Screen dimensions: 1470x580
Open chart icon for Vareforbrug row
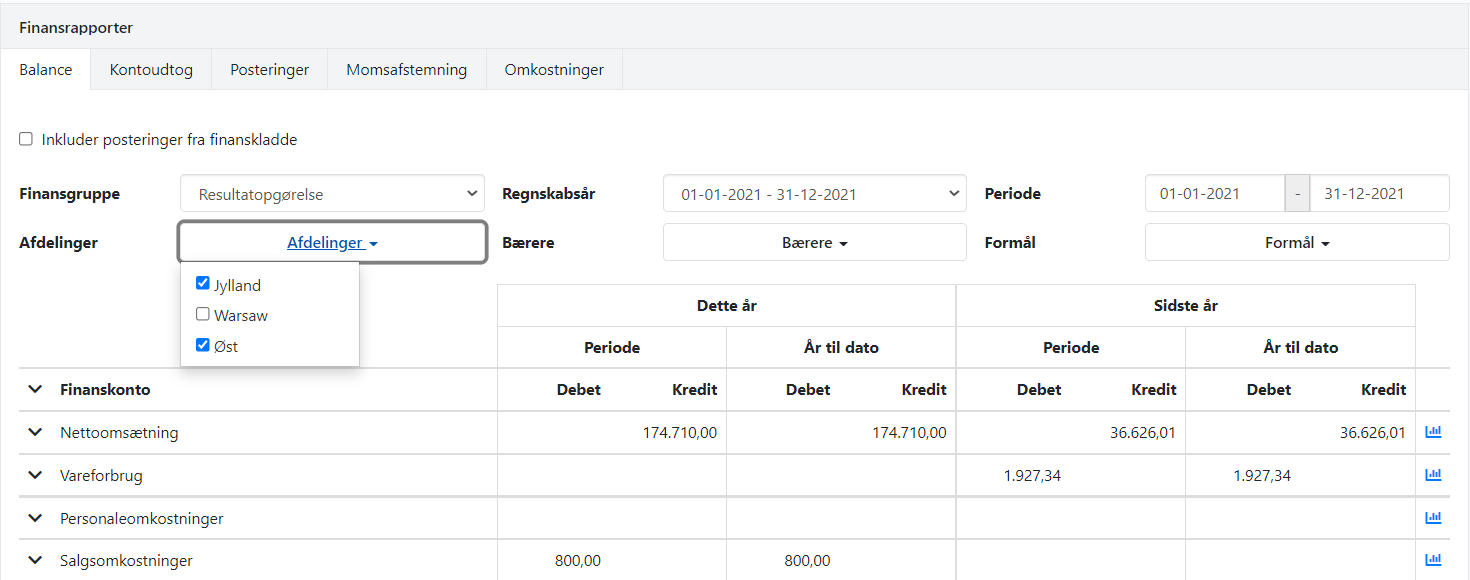pyautogui.click(x=1433, y=475)
